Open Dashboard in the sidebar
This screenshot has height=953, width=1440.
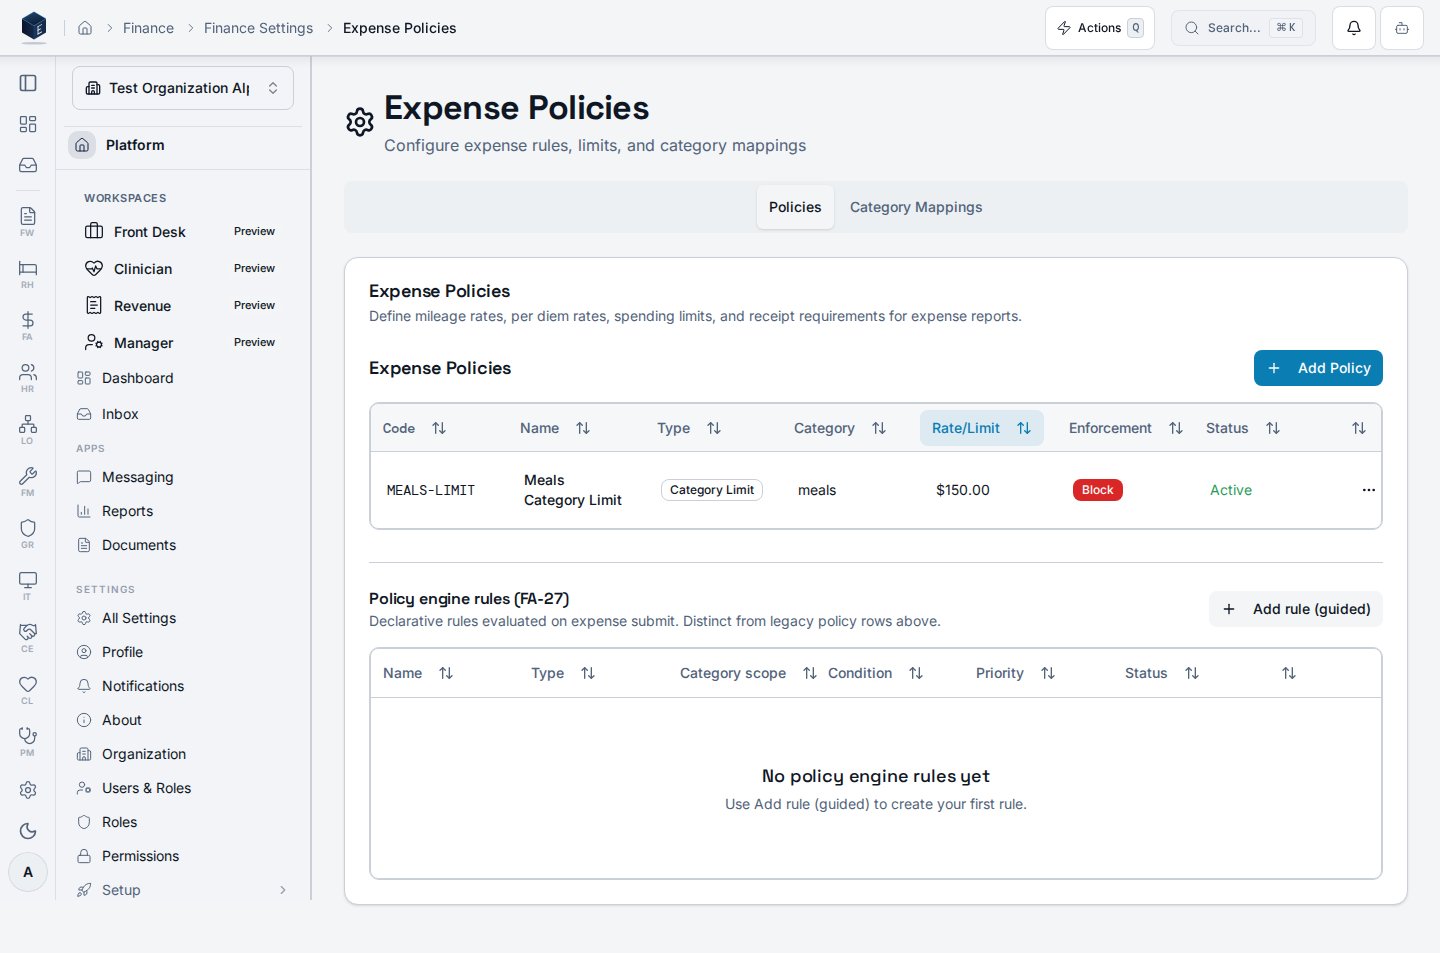pyautogui.click(x=183, y=378)
